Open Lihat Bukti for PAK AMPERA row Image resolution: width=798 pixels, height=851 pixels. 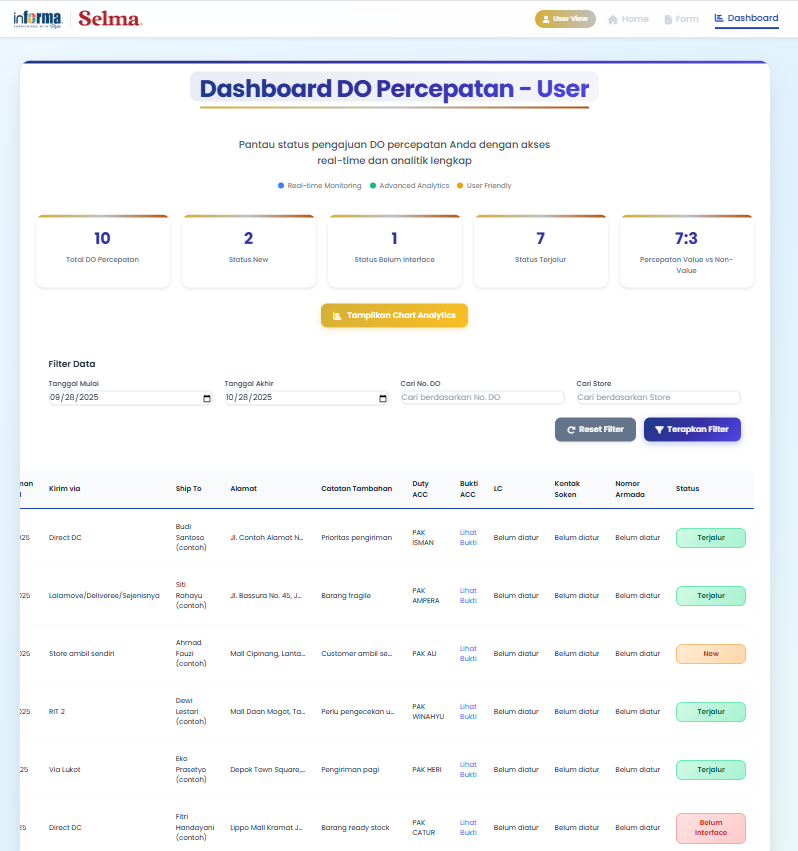click(468, 595)
